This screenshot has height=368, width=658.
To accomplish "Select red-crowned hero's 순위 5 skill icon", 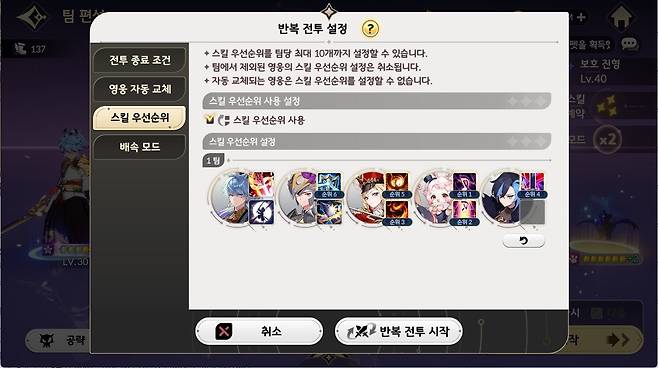I will (x=397, y=185).
